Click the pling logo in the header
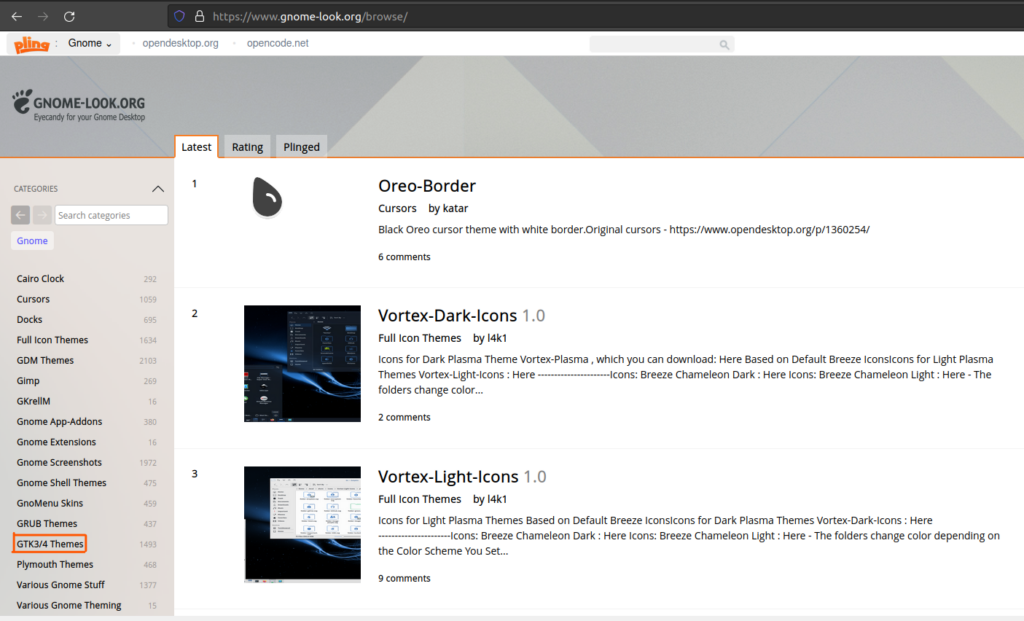Screen dimensions: 1024x621 click(x=30, y=43)
